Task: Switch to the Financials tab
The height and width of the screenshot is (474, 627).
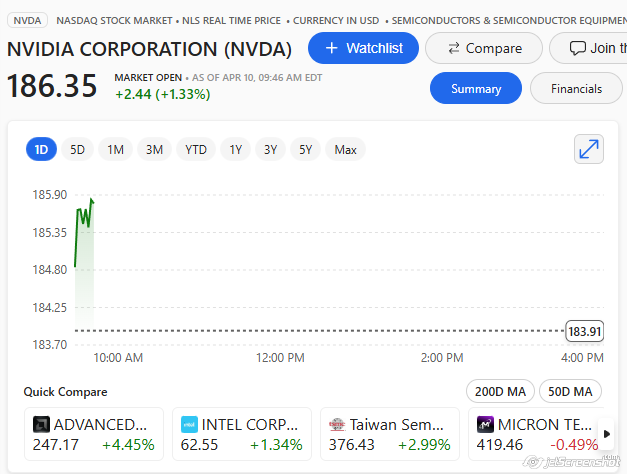Action: pyautogui.click(x=576, y=88)
